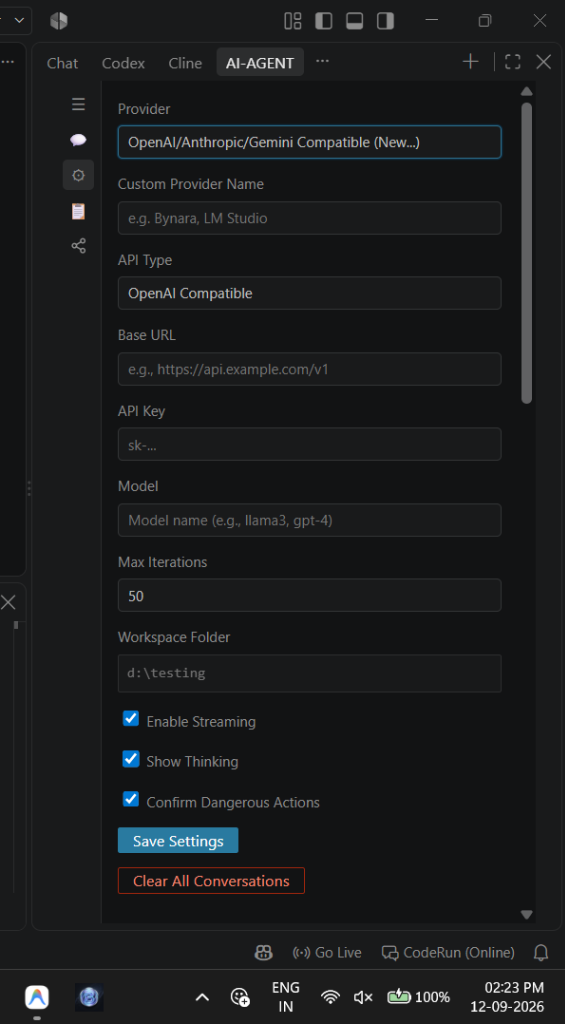Click the settings scrollbar up arrow
565x1024 pixels.
coord(526,91)
